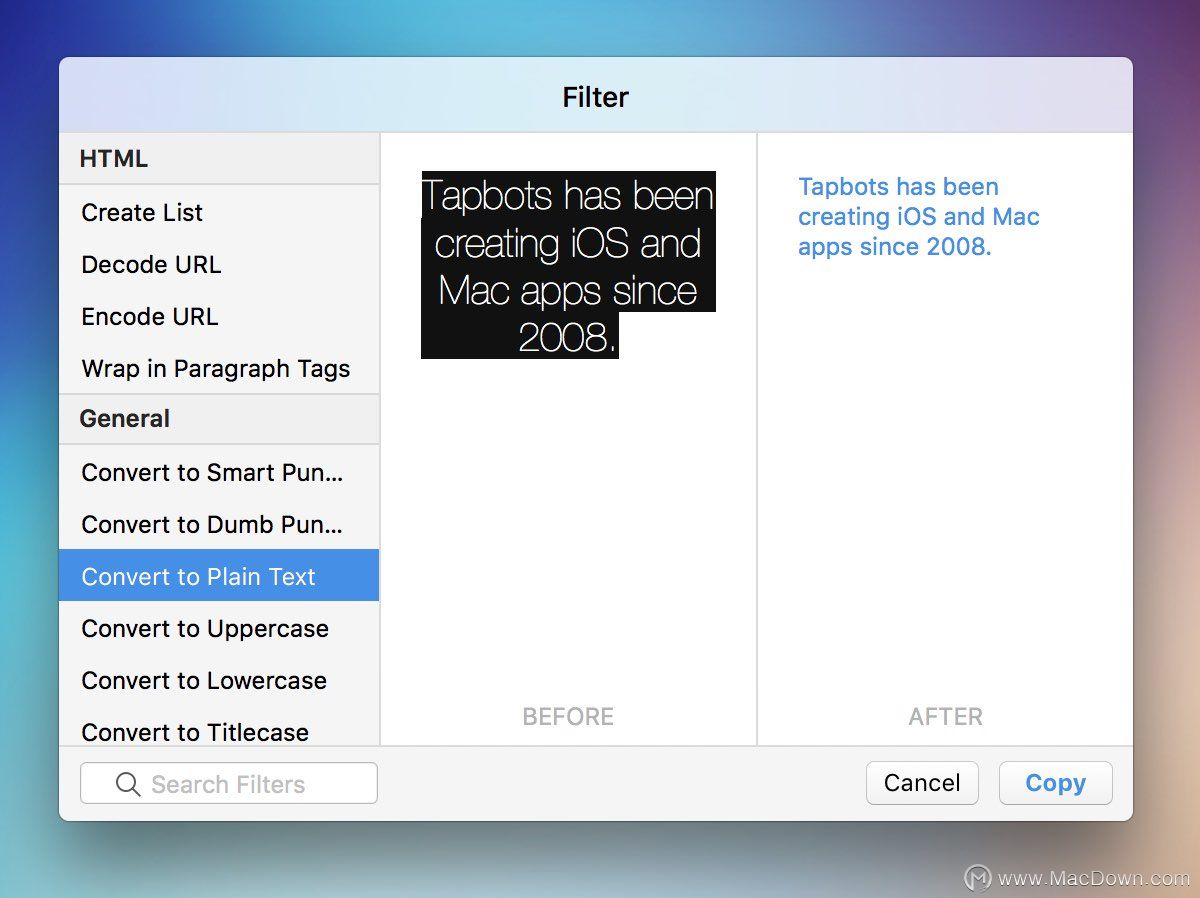
Task: Select Convert to Plain Text filter
Action: click(219, 575)
